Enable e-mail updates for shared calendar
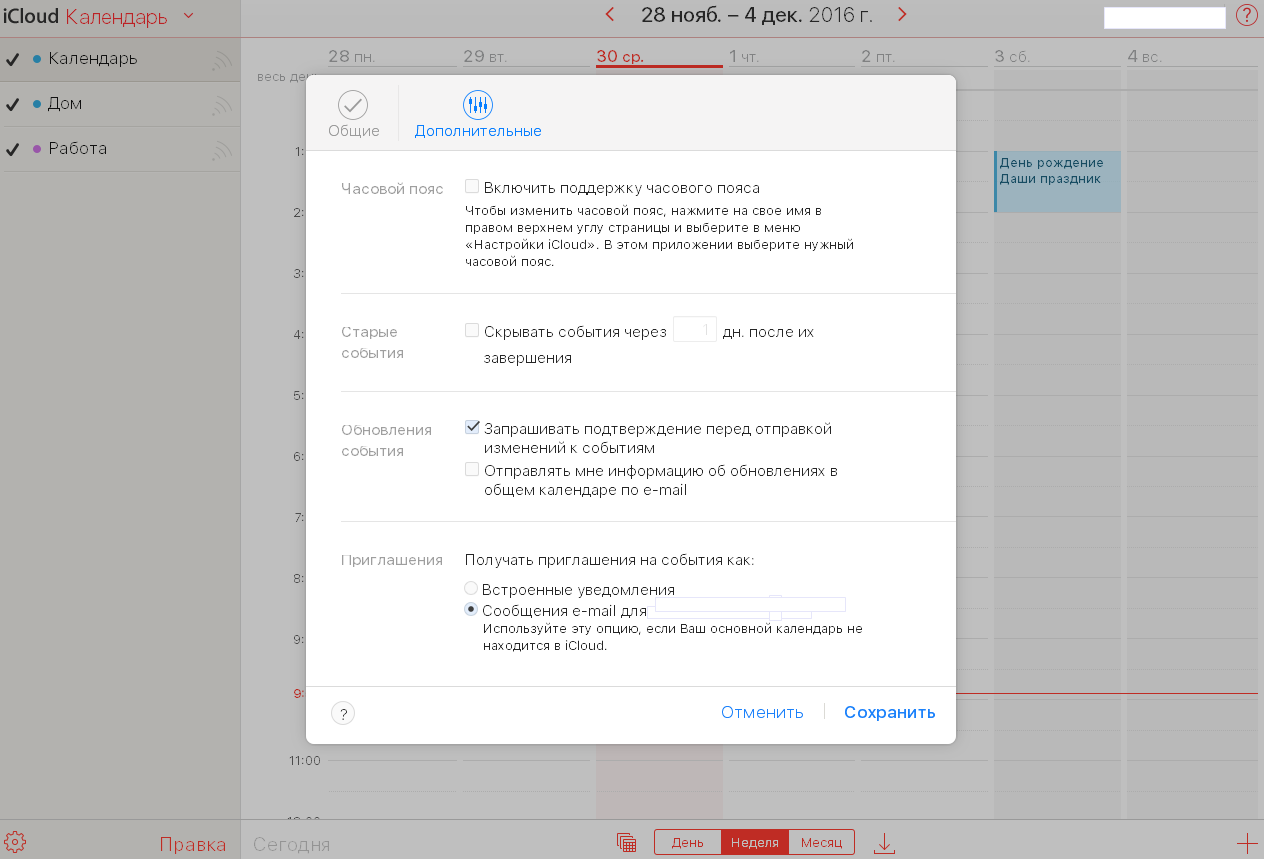The image size is (1264, 859). click(472, 469)
